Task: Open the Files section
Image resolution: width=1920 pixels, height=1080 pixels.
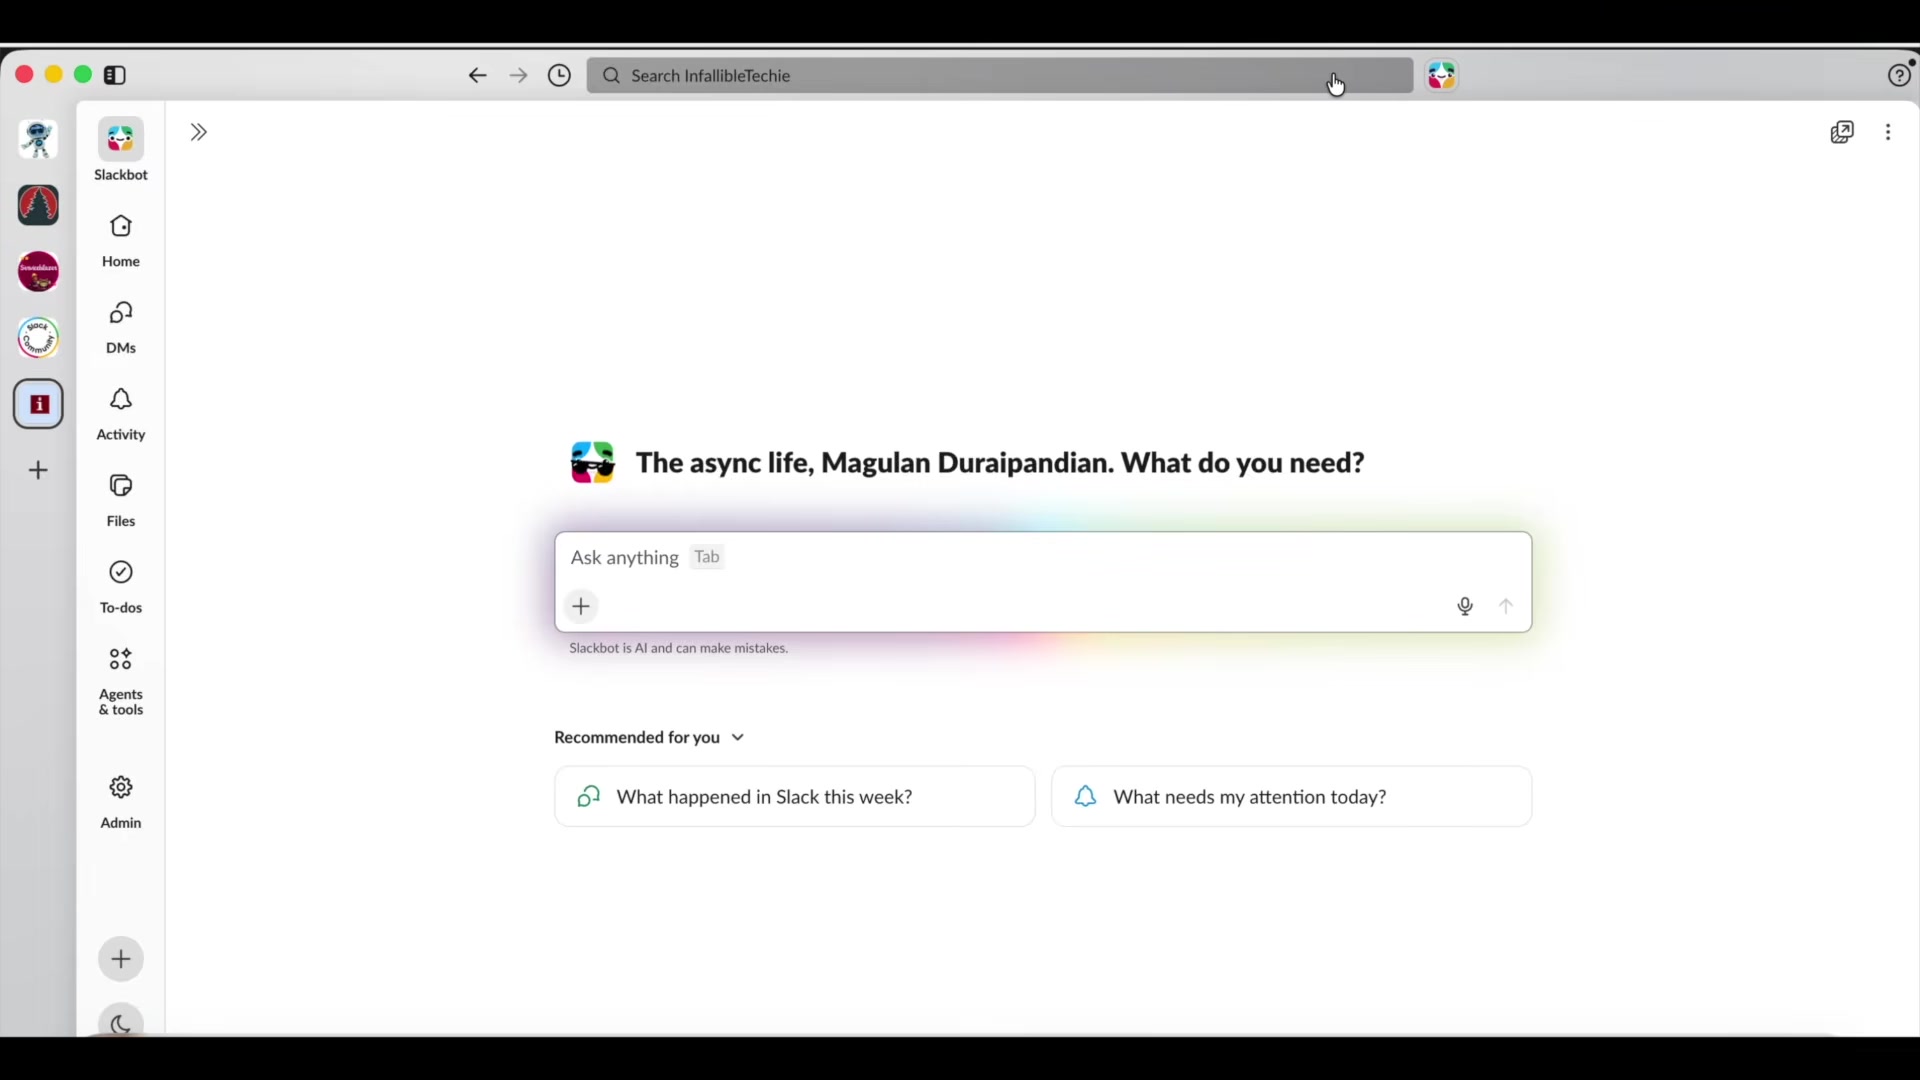Action: point(121,500)
